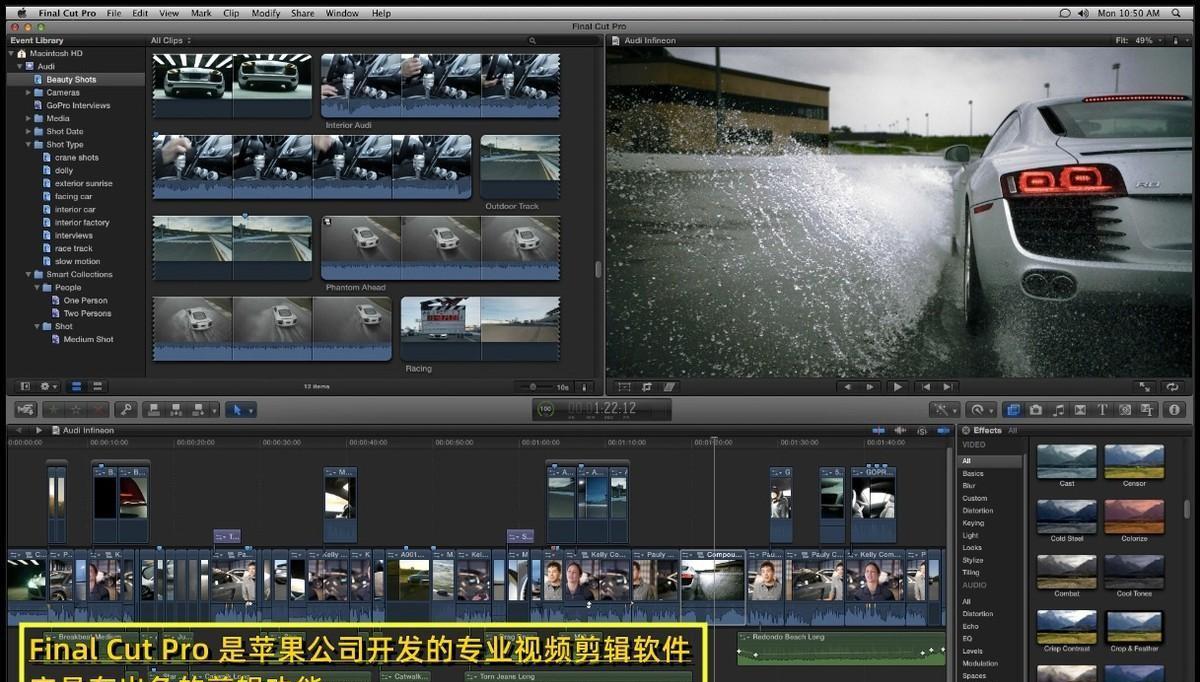Open the keyword editor key icon

pos(125,409)
